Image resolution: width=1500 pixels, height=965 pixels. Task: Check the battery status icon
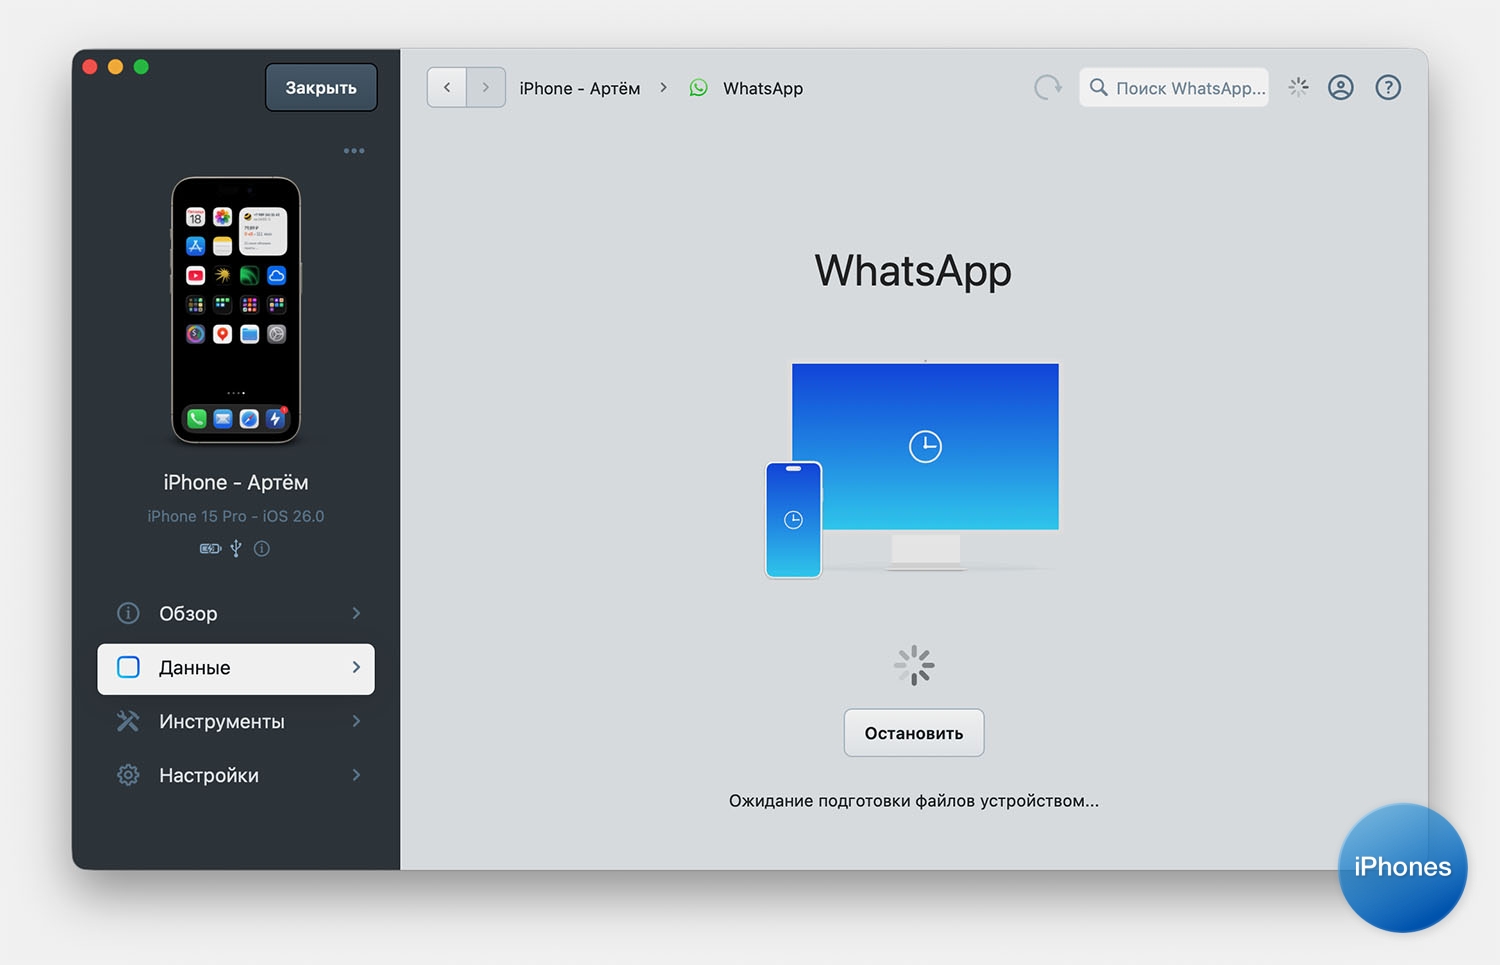click(x=210, y=548)
